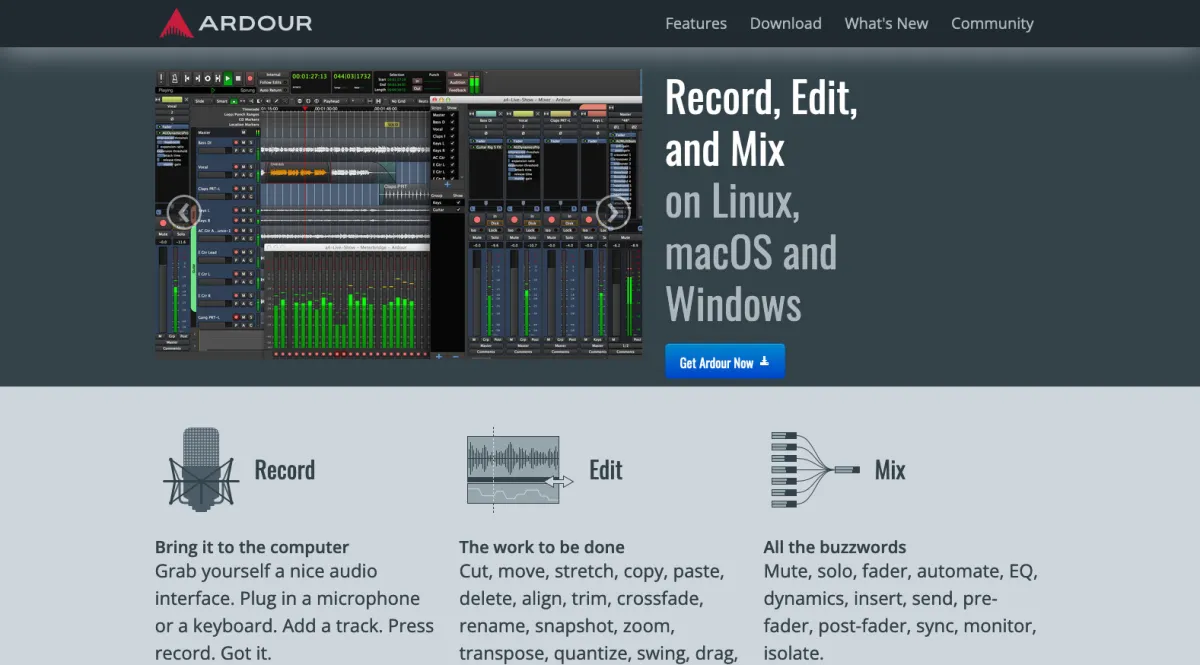Visit the Community page
Screen dimensions: 1200x665
(992, 23)
